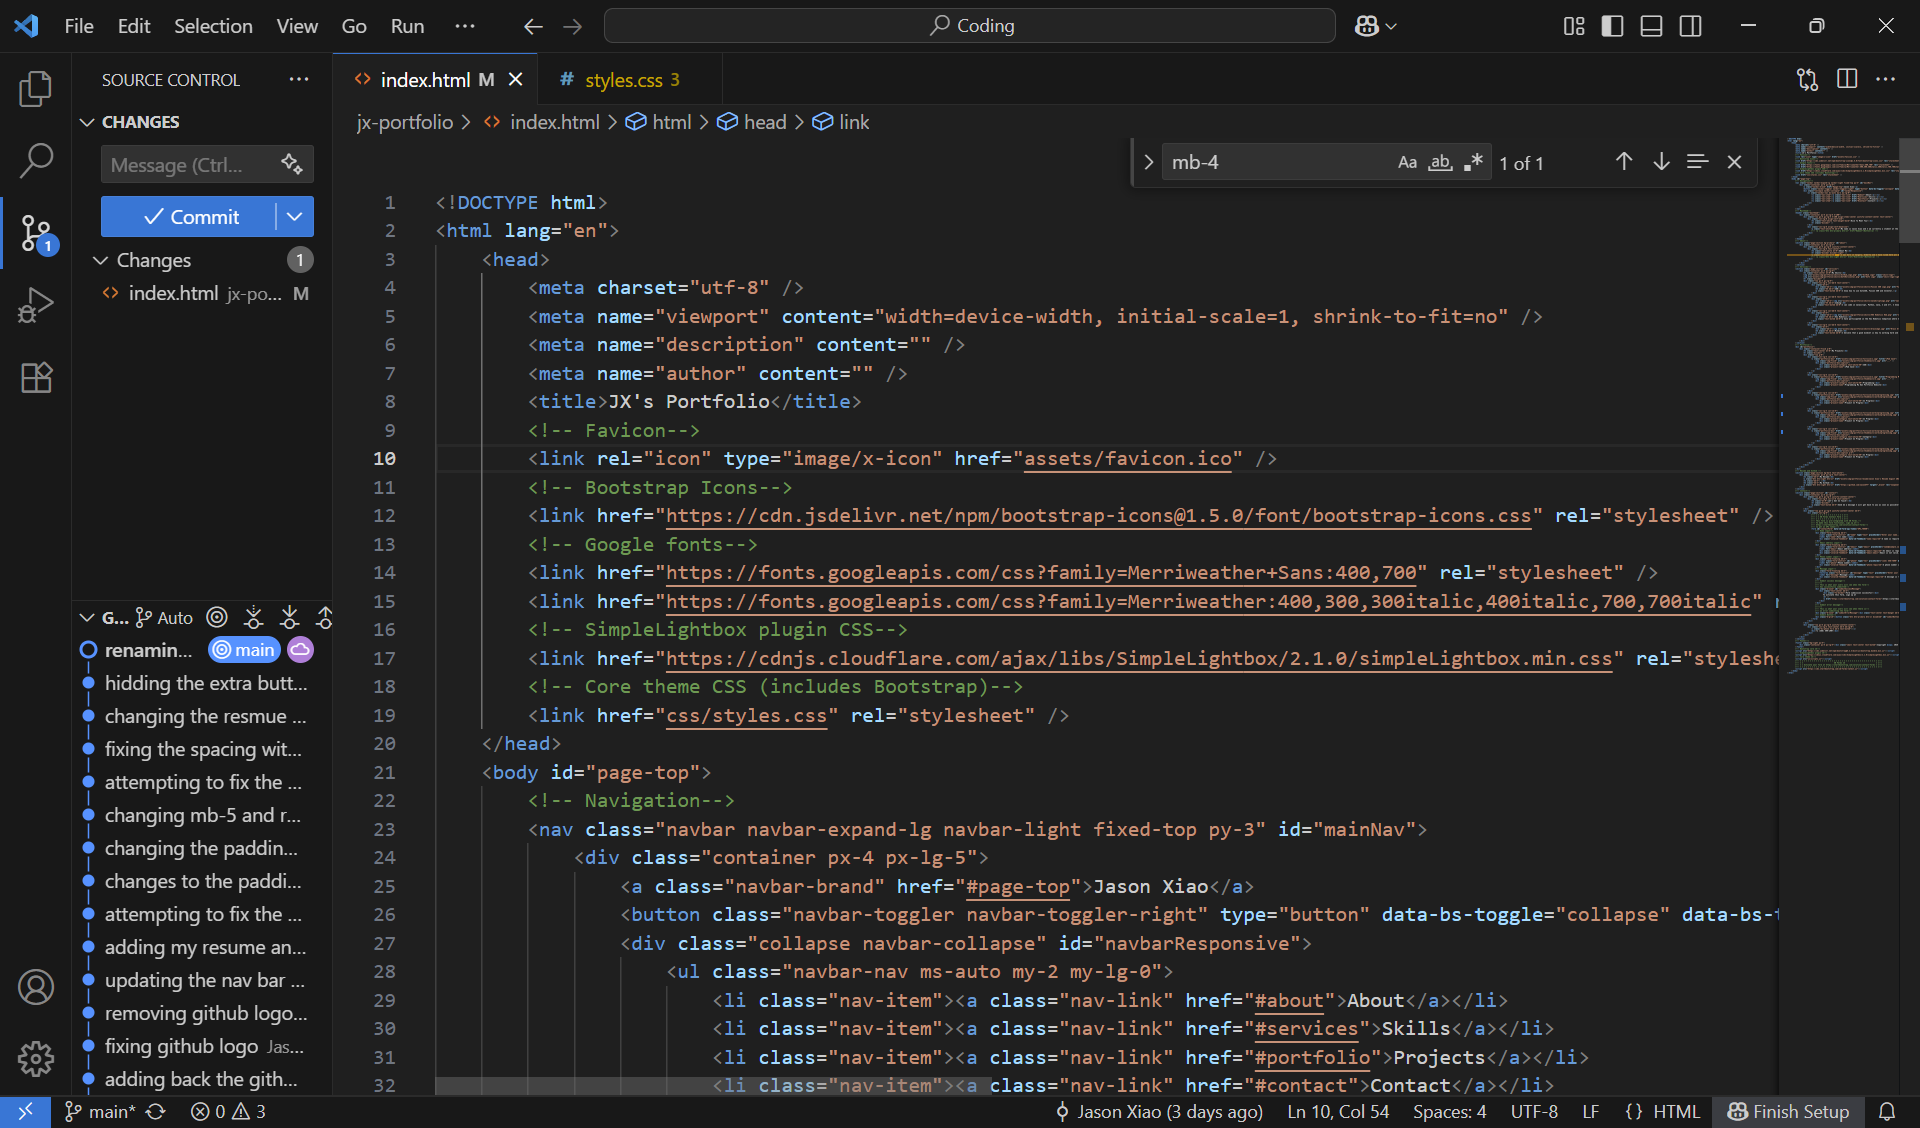Open the Explorer view in activity bar
Image resolution: width=1920 pixels, height=1128 pixels.
36,88
